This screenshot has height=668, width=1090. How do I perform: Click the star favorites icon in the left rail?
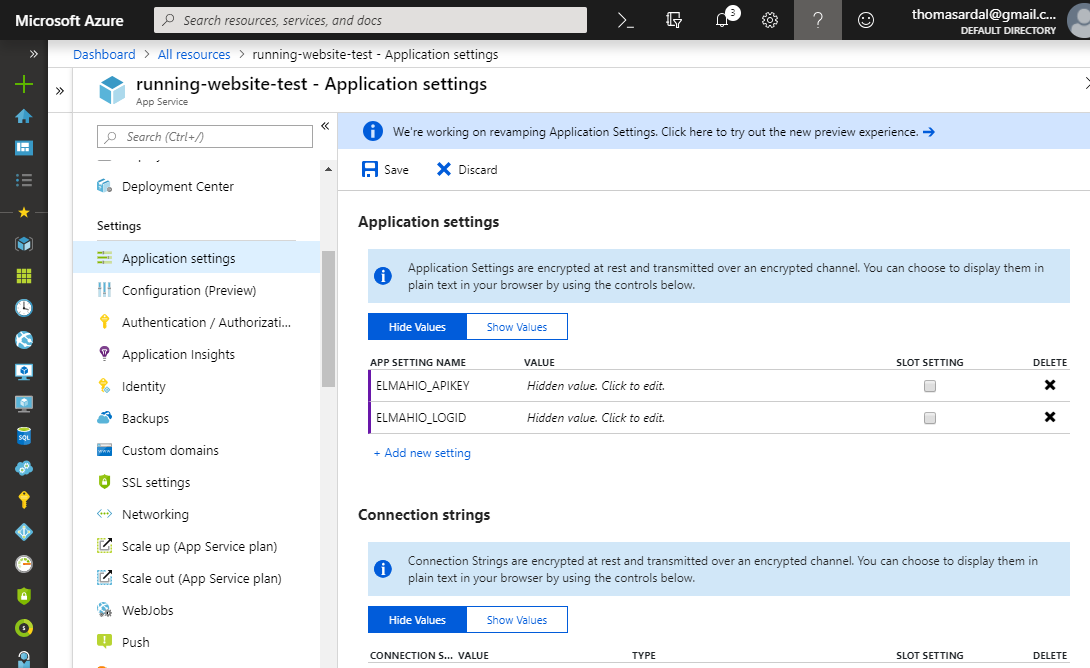point(24,212)
